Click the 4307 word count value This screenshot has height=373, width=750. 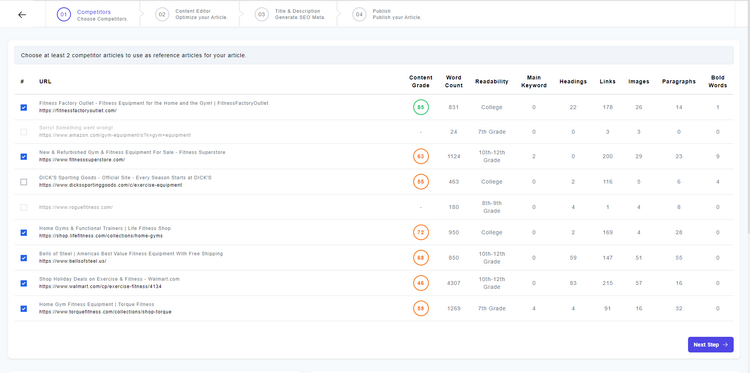point(453,283)
